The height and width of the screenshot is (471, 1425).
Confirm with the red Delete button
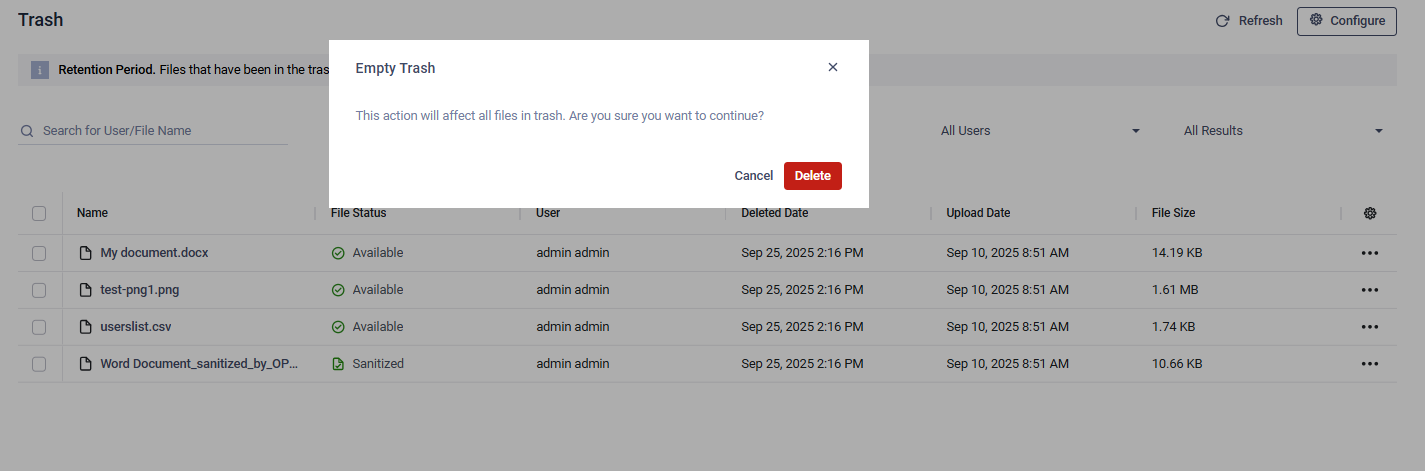[812, 176]
